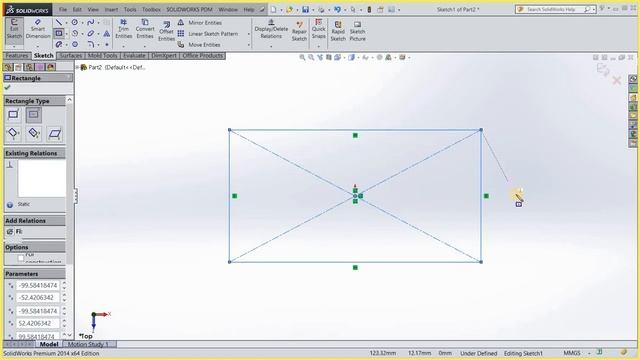640x360 pixels.
Task: Click the Fix relation button
Action: click(13, 231)
